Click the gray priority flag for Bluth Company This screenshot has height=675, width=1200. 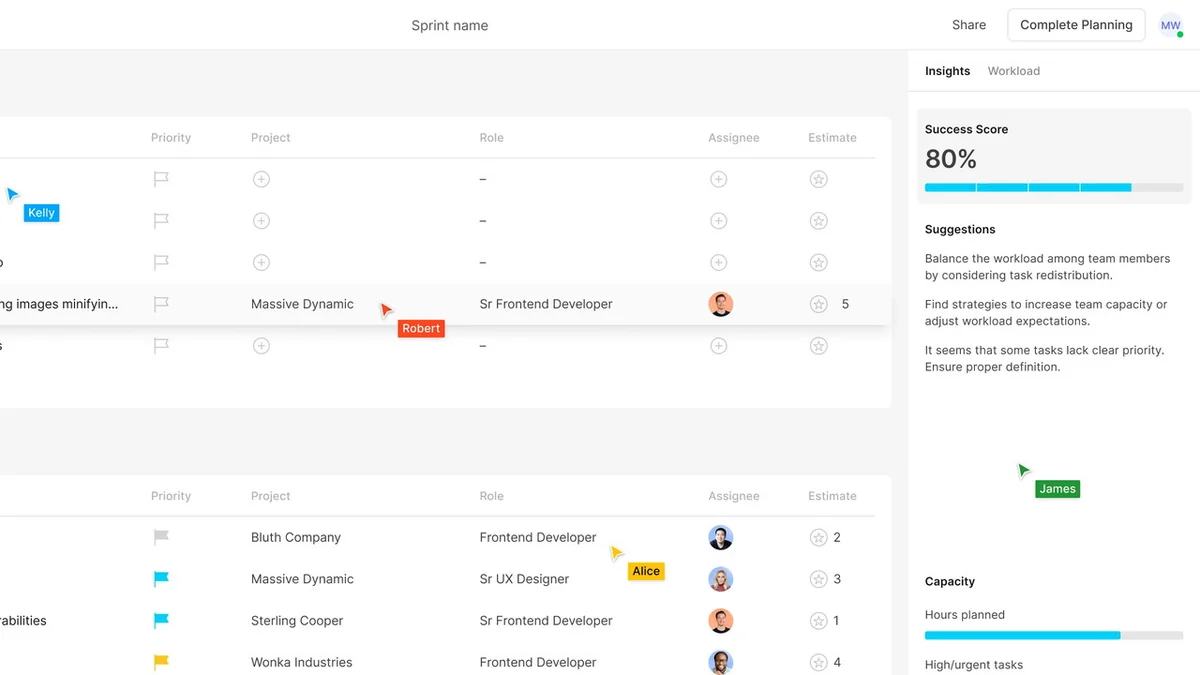point(161,537)
